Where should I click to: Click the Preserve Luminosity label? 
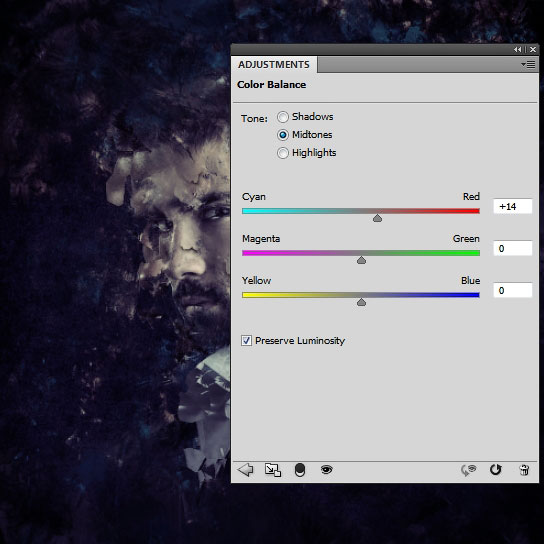(x=300, y=341)
